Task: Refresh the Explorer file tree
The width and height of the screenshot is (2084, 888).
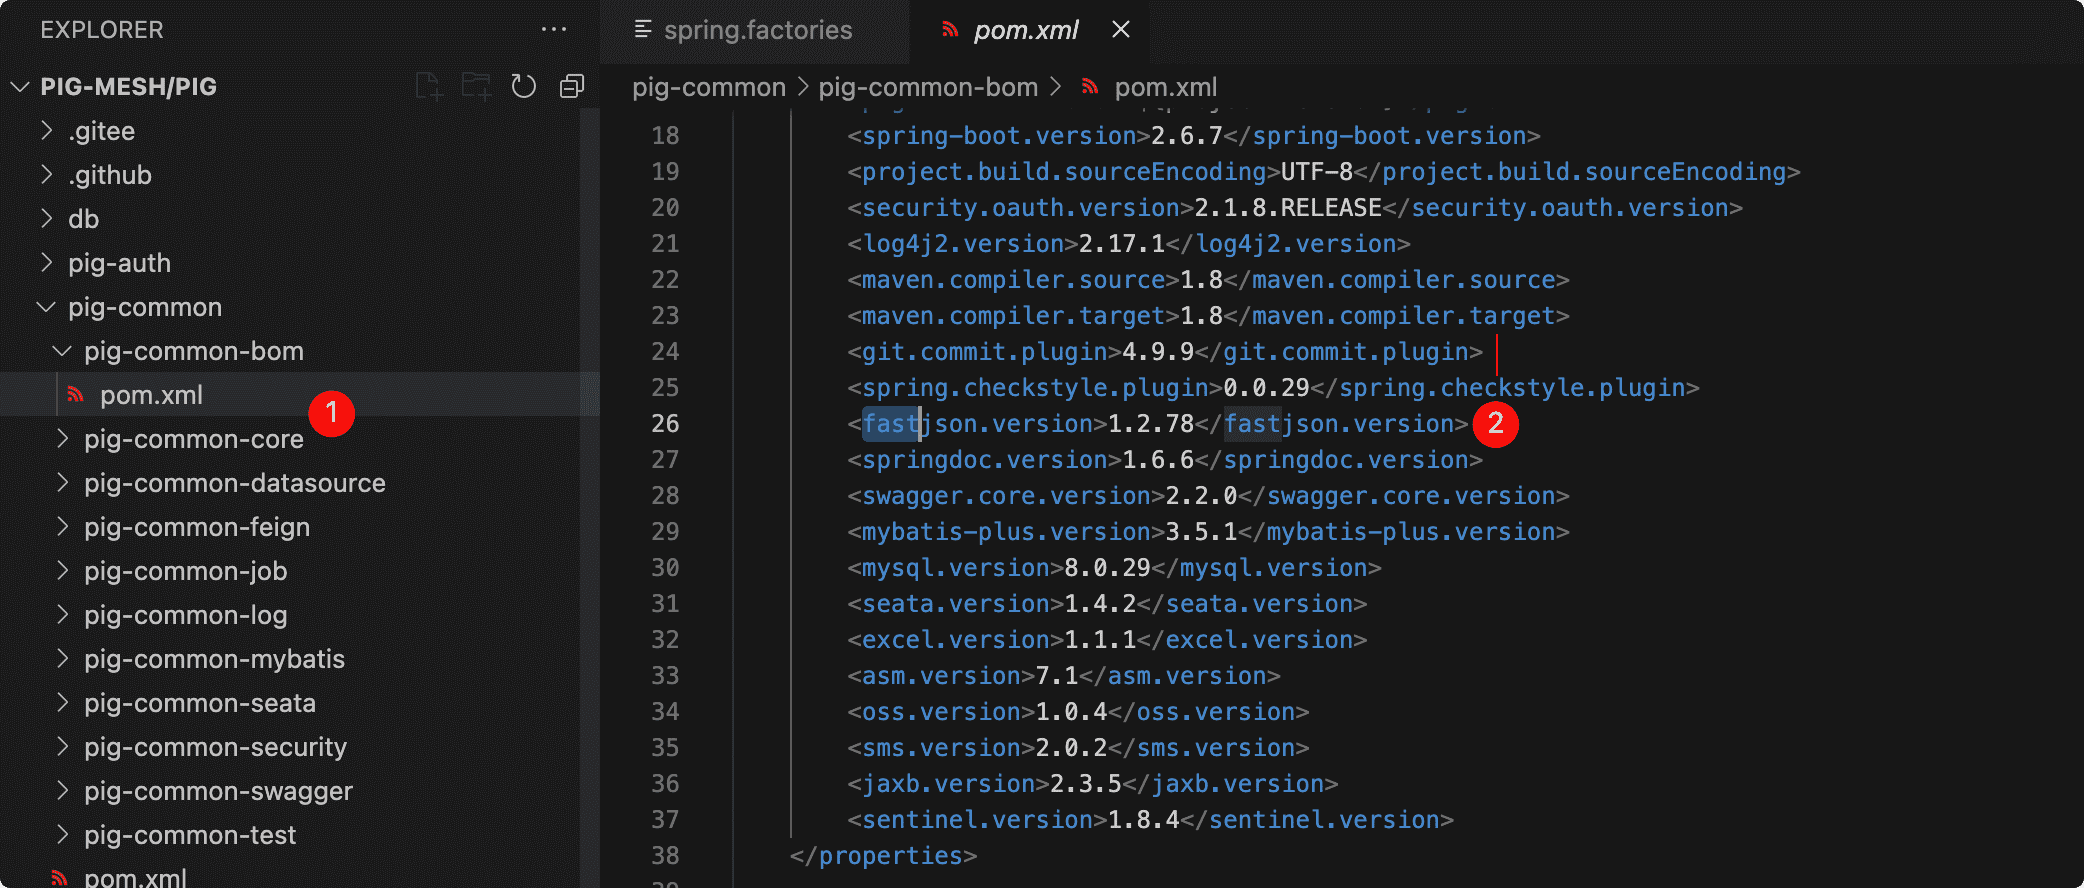Action: (x=524, y=87)
